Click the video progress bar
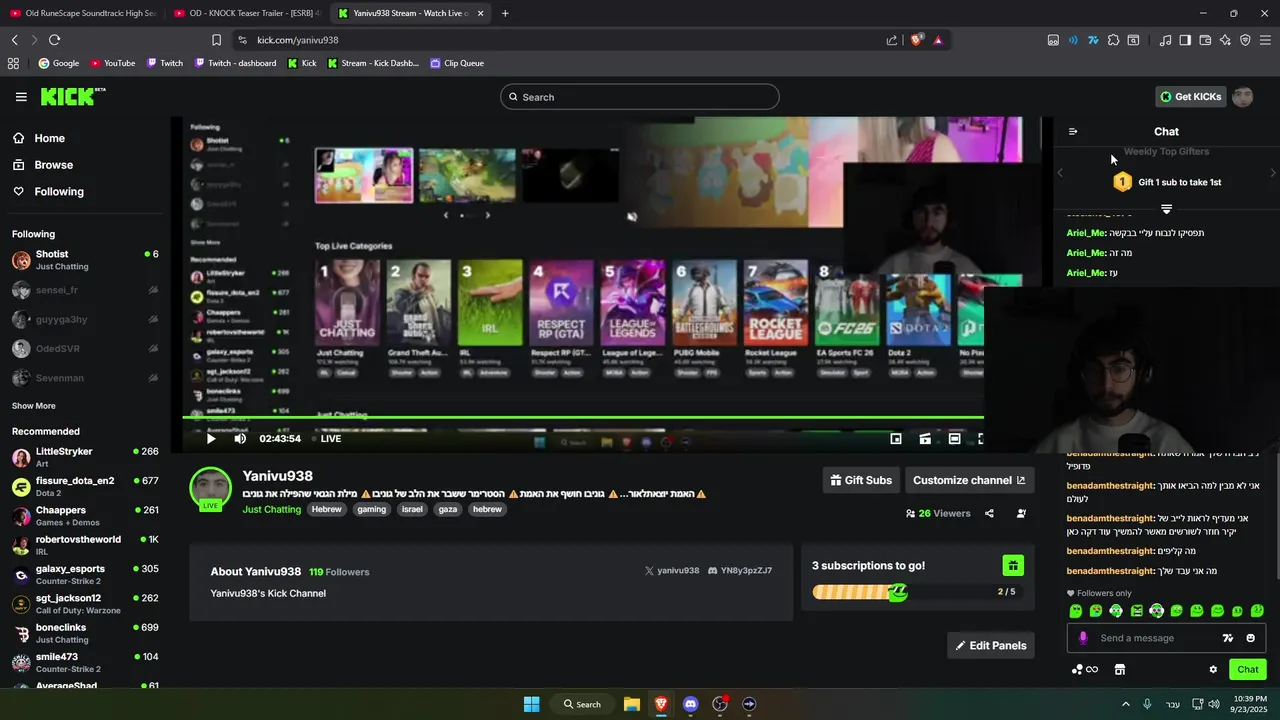Viewport: 1280px width, 720px height. click(583, 418)
